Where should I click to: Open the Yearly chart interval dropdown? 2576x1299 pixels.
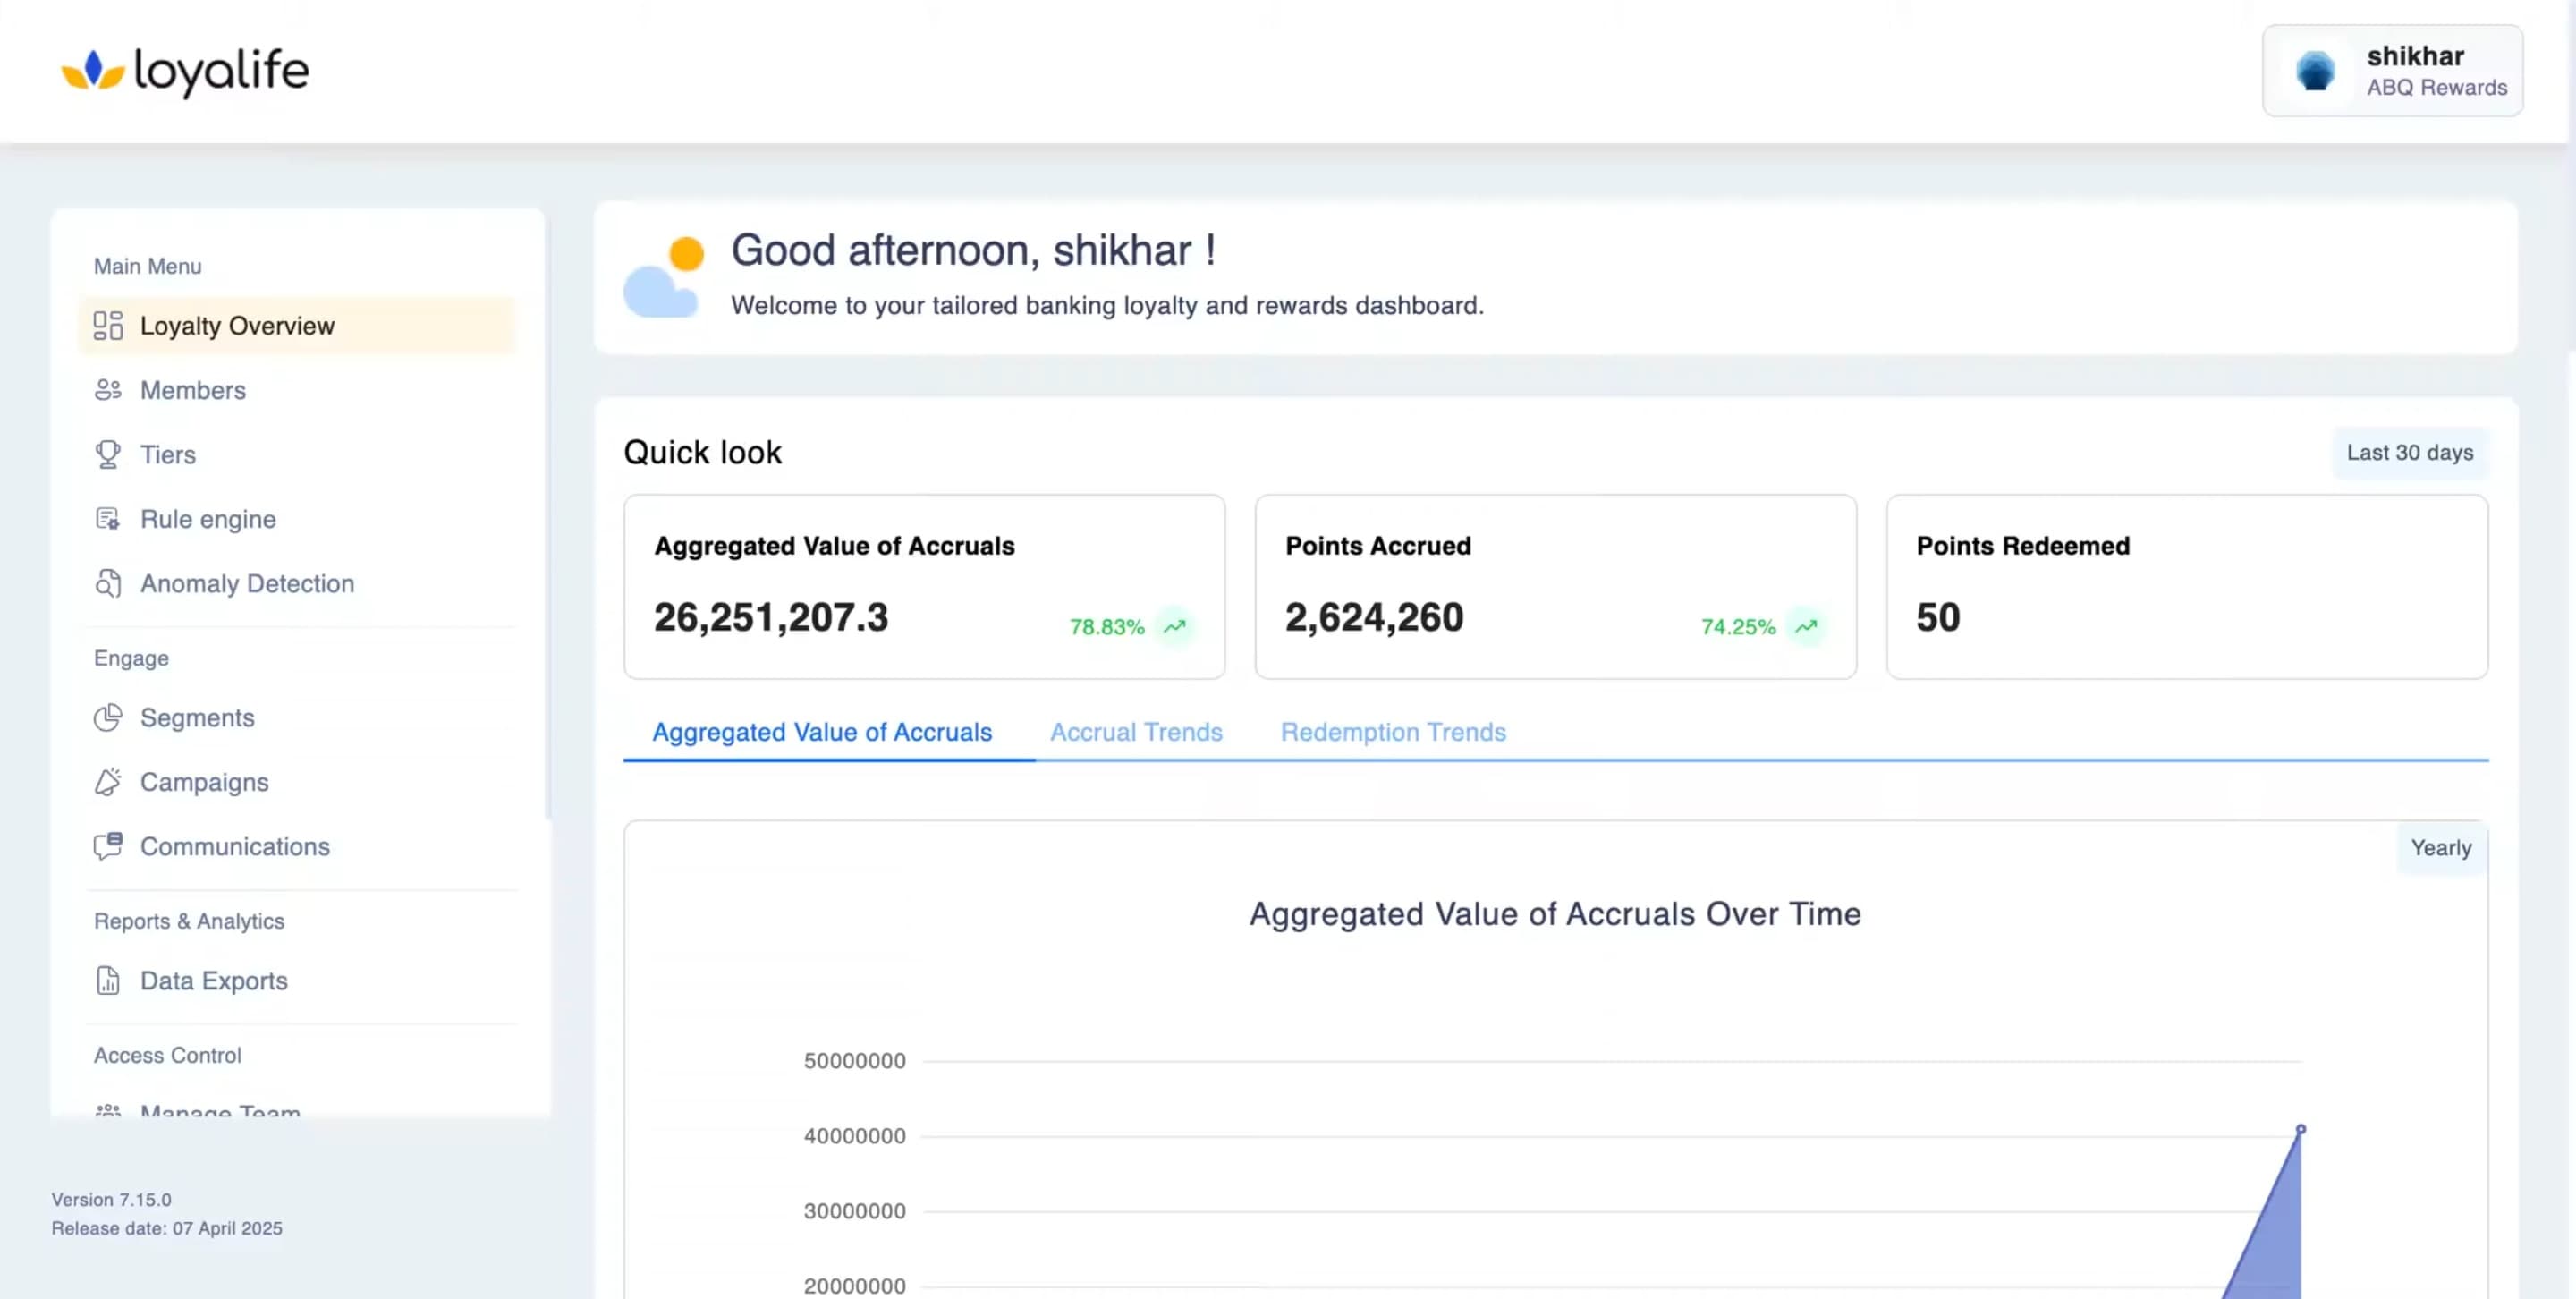coord(2441,848)
